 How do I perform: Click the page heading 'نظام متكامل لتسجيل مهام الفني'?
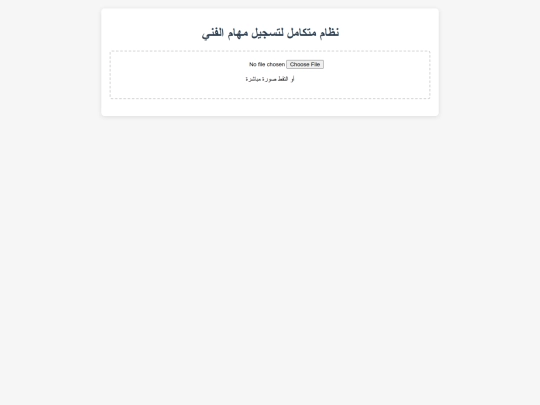point(270,33)
